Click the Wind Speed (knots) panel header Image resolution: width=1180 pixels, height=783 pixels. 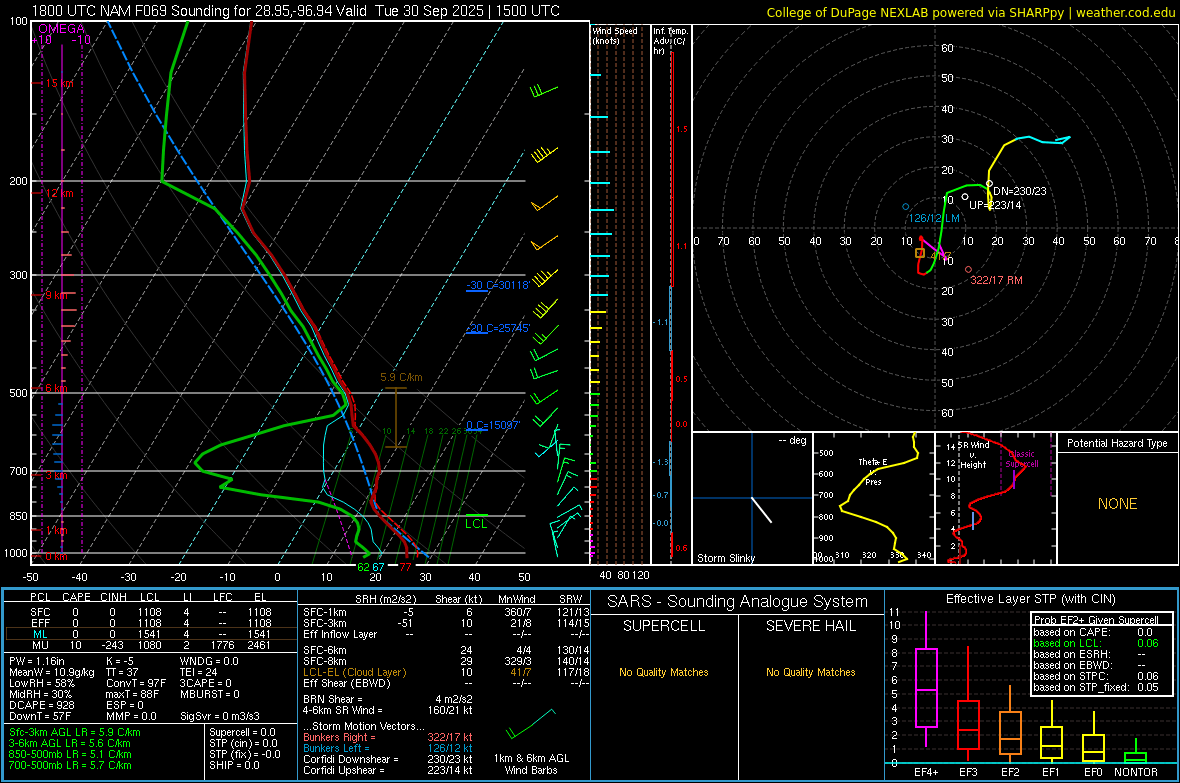click(614, 35)
